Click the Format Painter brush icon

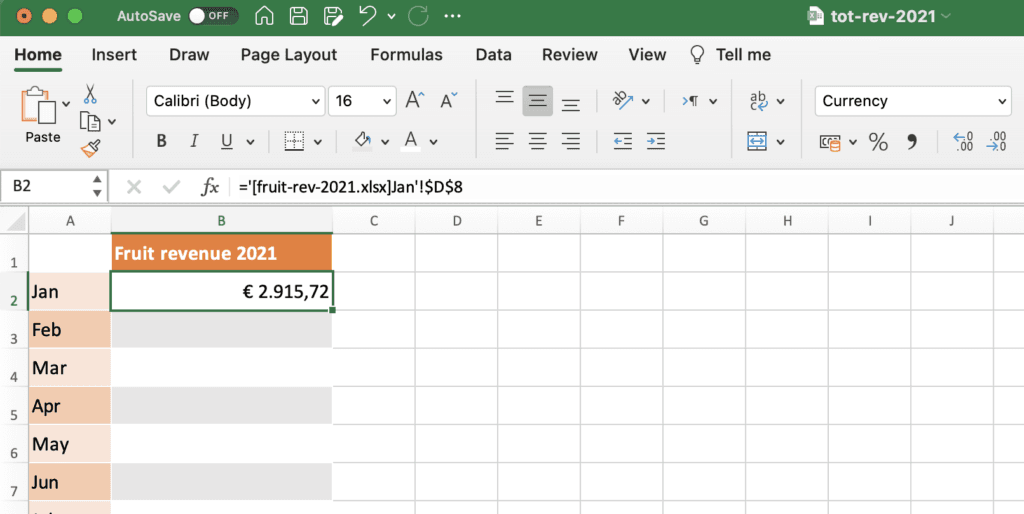(x=90, y=149)
